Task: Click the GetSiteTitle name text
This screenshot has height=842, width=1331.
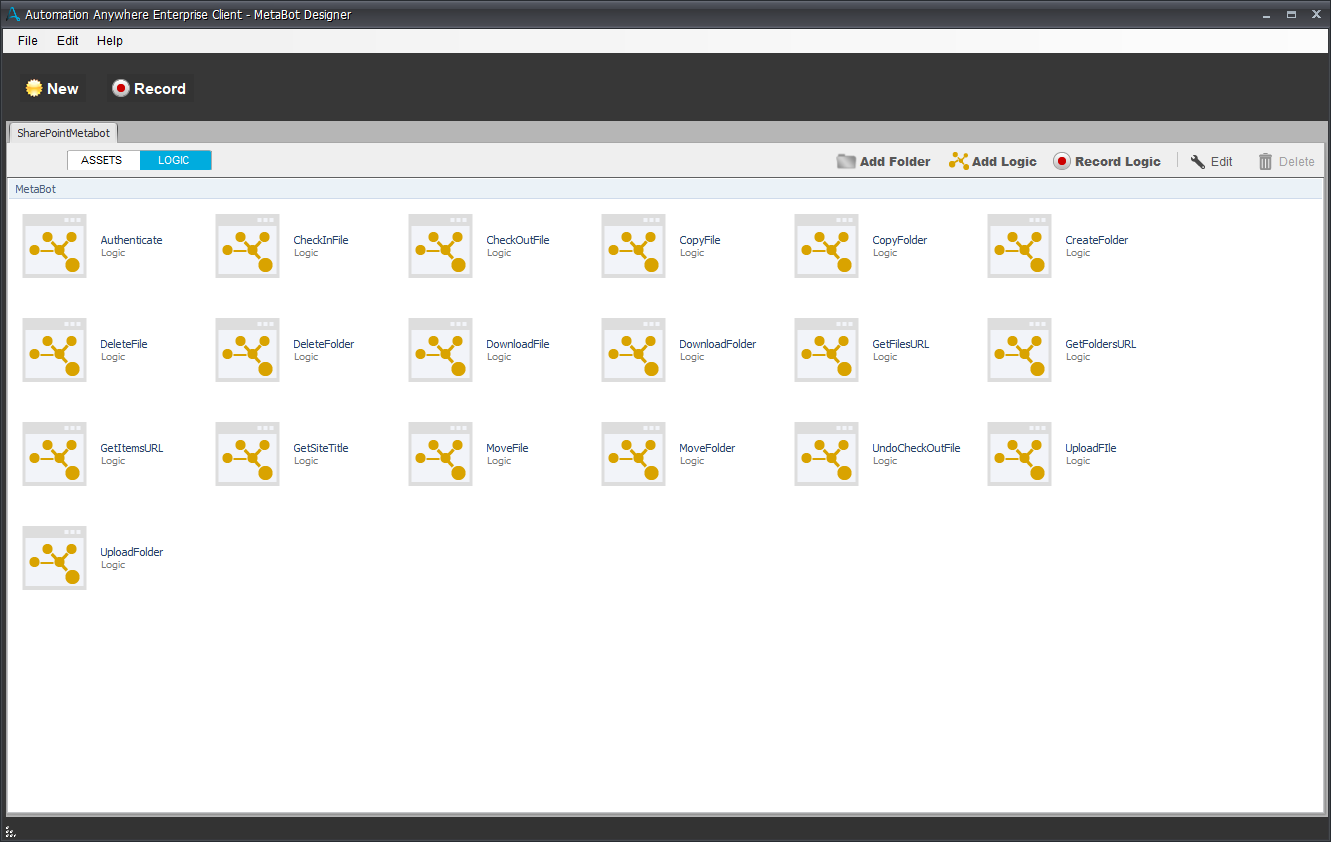Action: click(321, 448)
